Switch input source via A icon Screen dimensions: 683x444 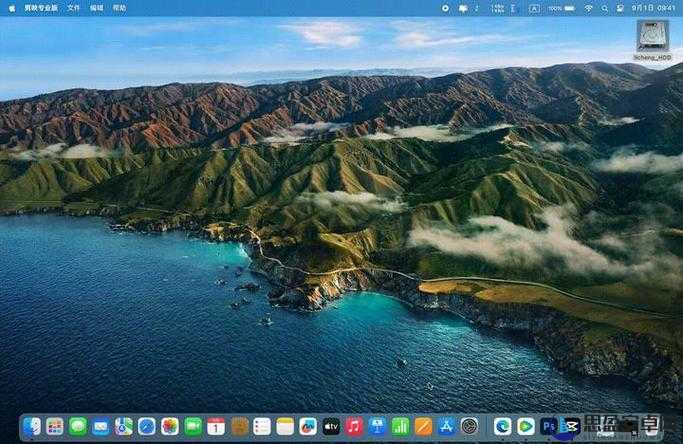534,8
